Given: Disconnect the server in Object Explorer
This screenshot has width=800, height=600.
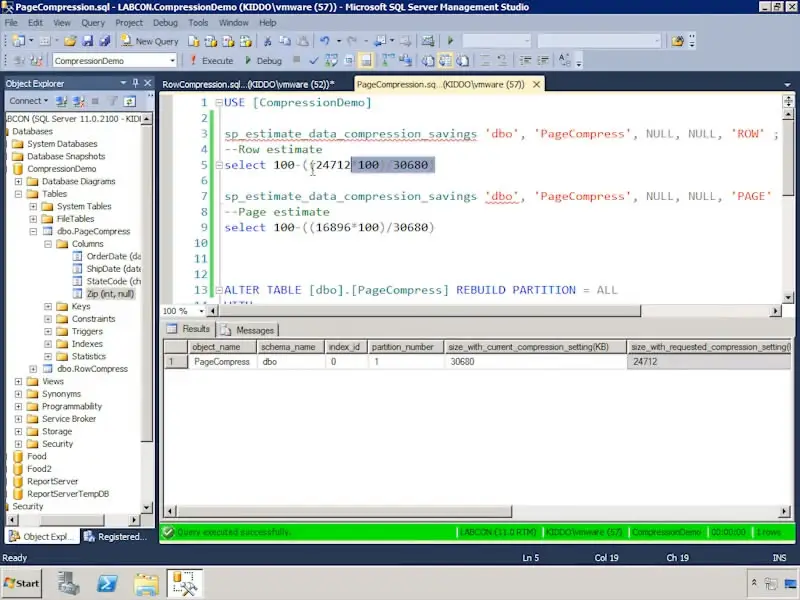Looking at the screenshot, I should (x=79, y=101).
